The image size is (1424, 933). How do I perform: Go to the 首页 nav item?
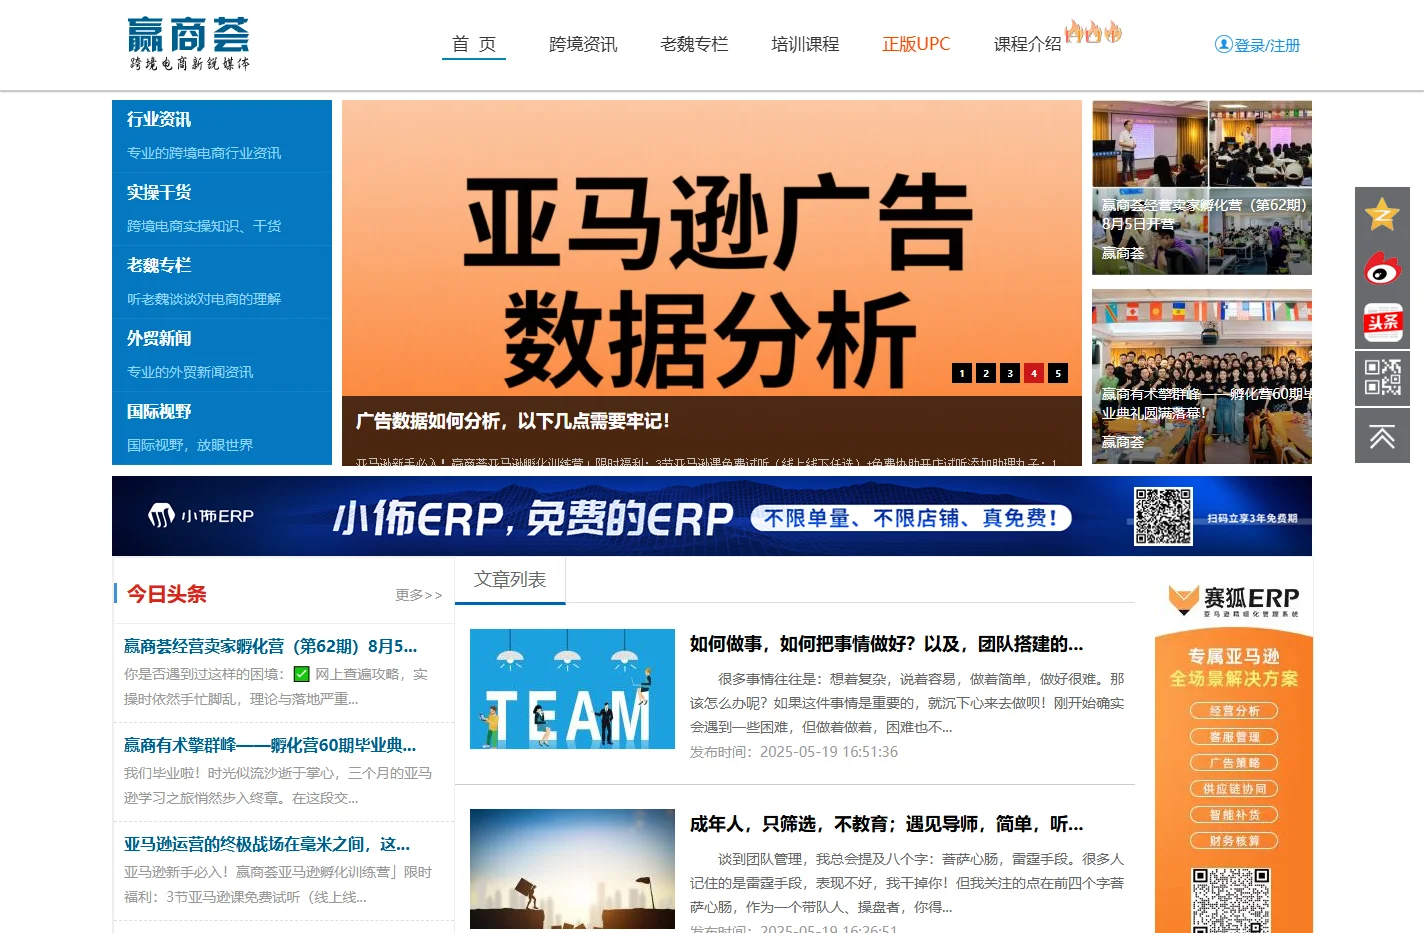(x=474, y=44)
